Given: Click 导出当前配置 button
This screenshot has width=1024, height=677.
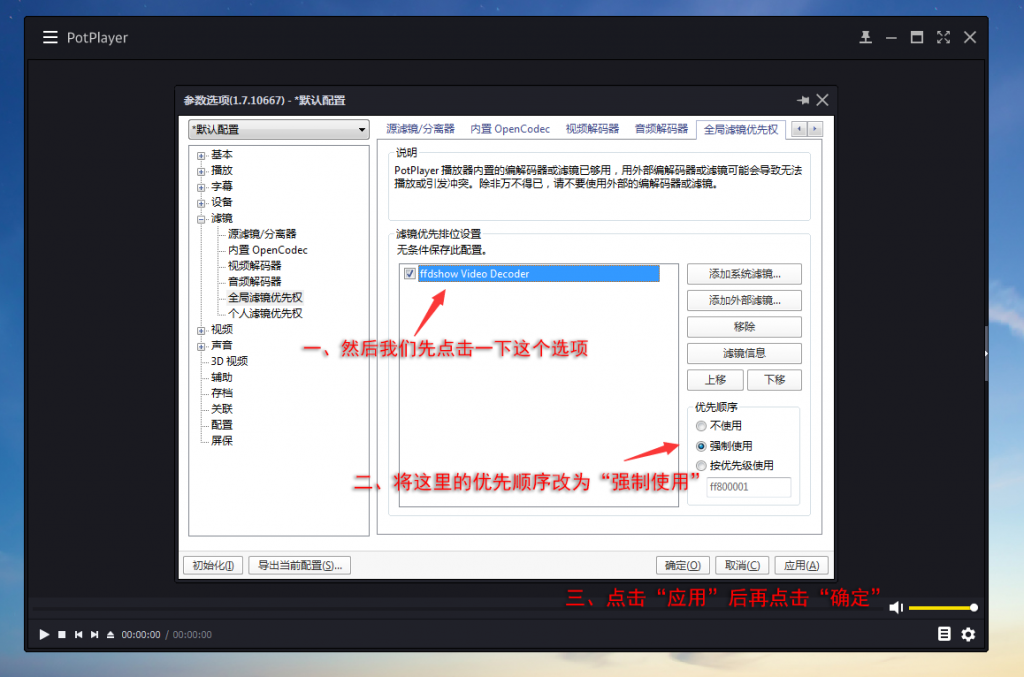Looking at the screenshot, I should click(299, 565).
